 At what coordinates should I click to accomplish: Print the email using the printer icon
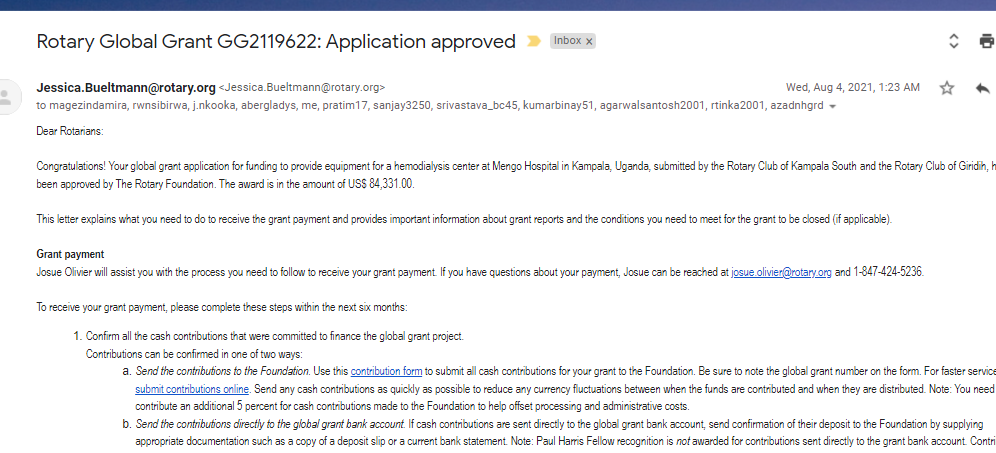coord(987,41)
